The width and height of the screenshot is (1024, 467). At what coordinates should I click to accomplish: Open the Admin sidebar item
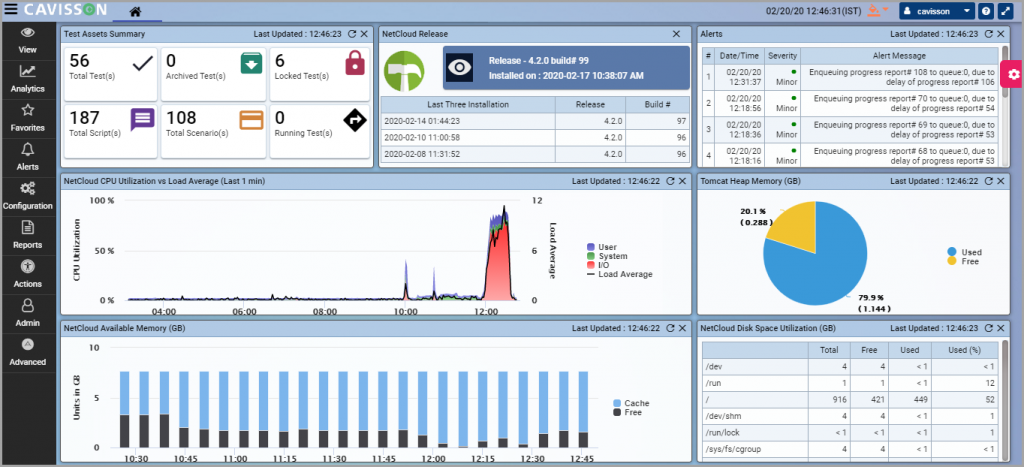pos(27,314)
